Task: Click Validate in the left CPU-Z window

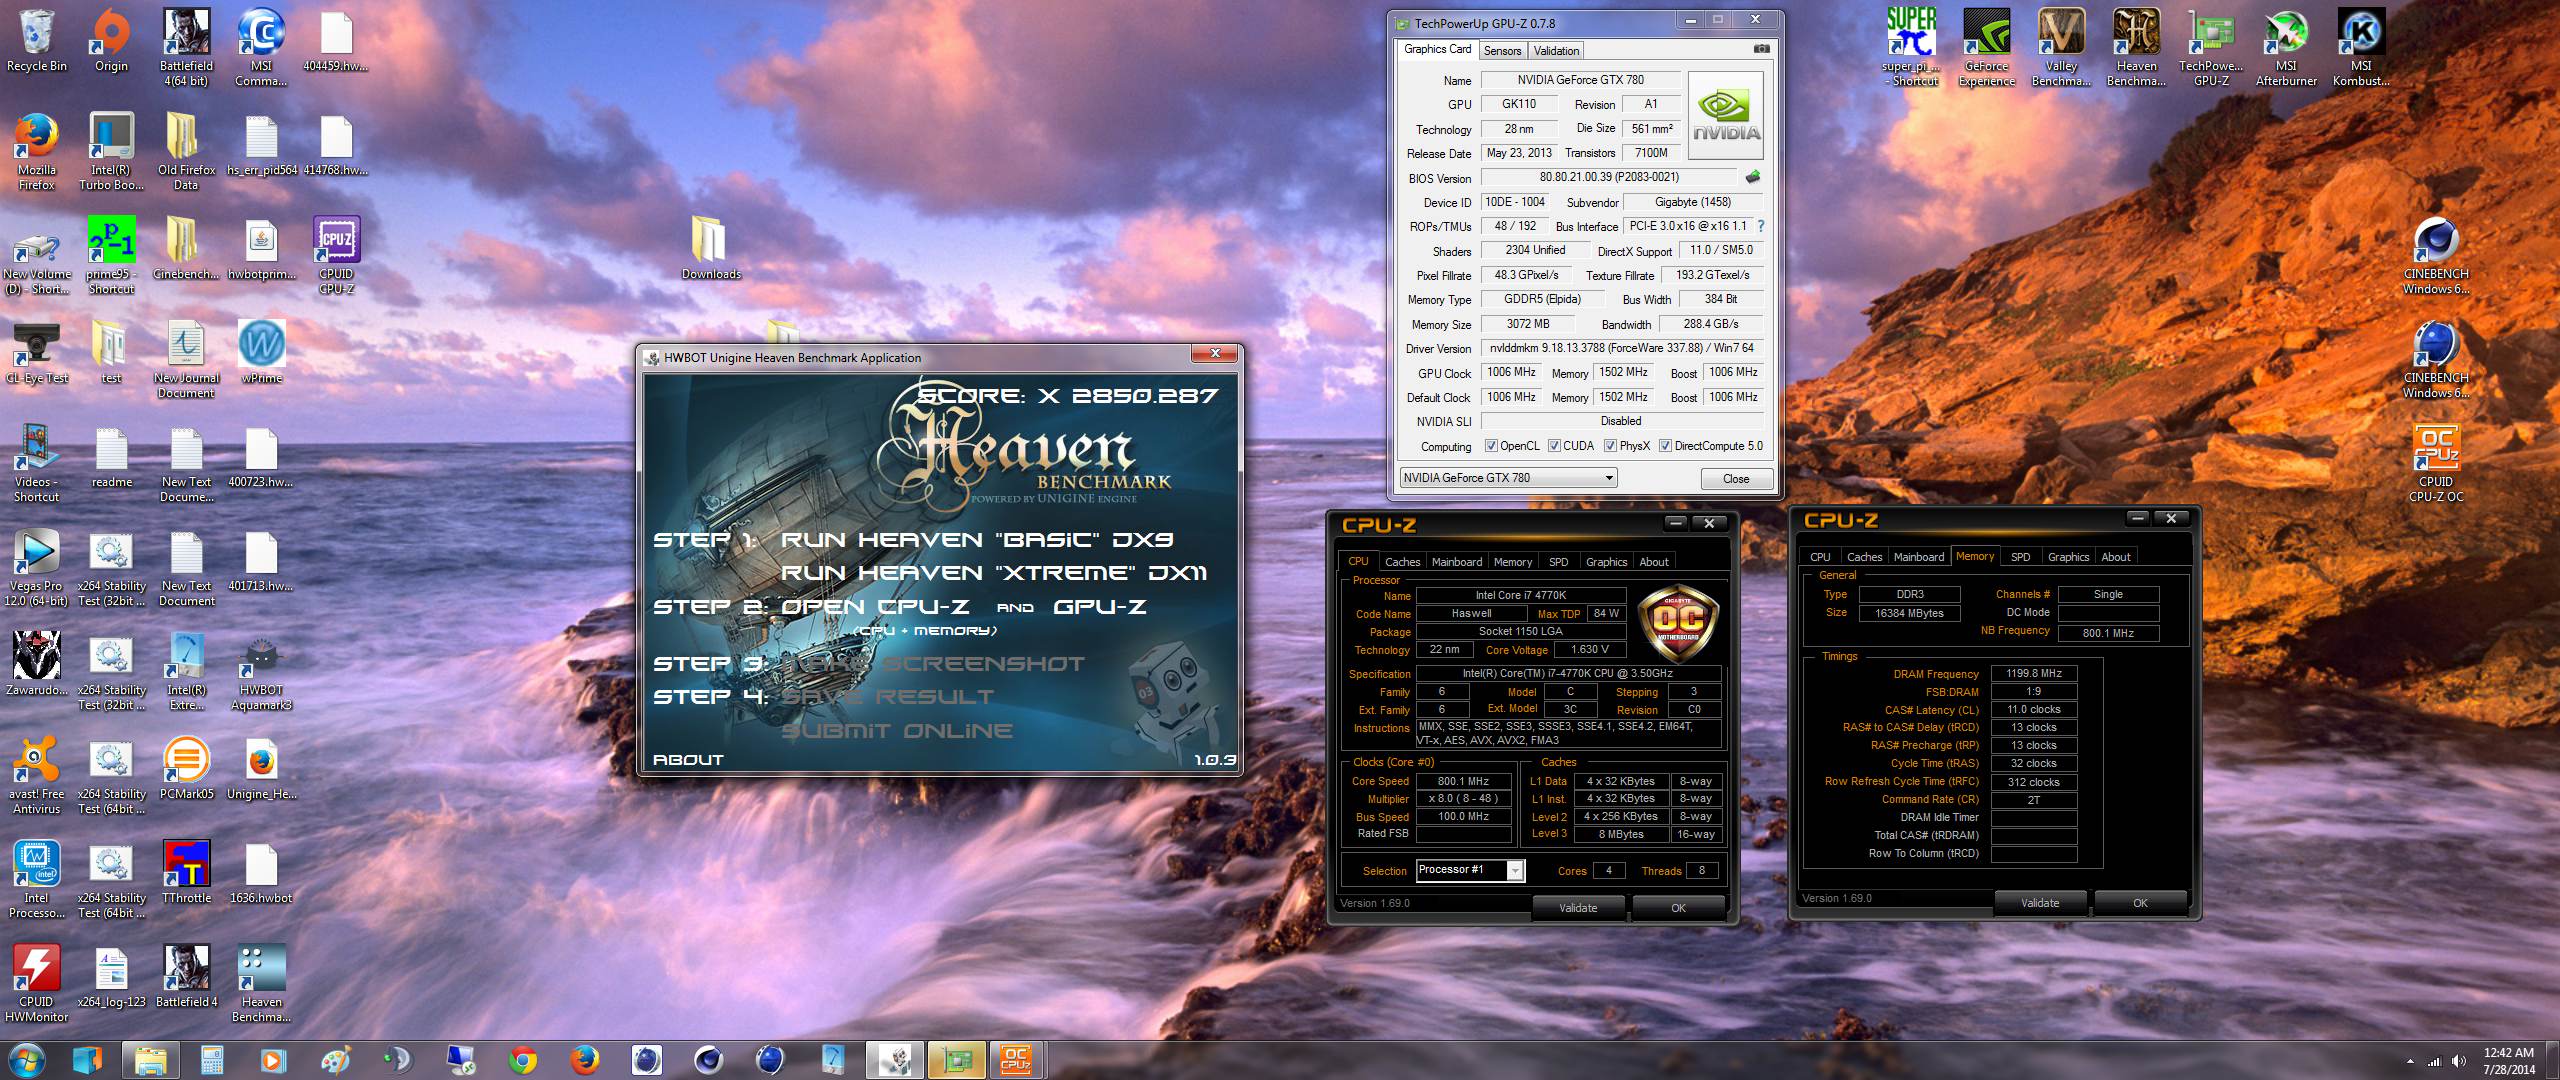Action: [1578, 908]
